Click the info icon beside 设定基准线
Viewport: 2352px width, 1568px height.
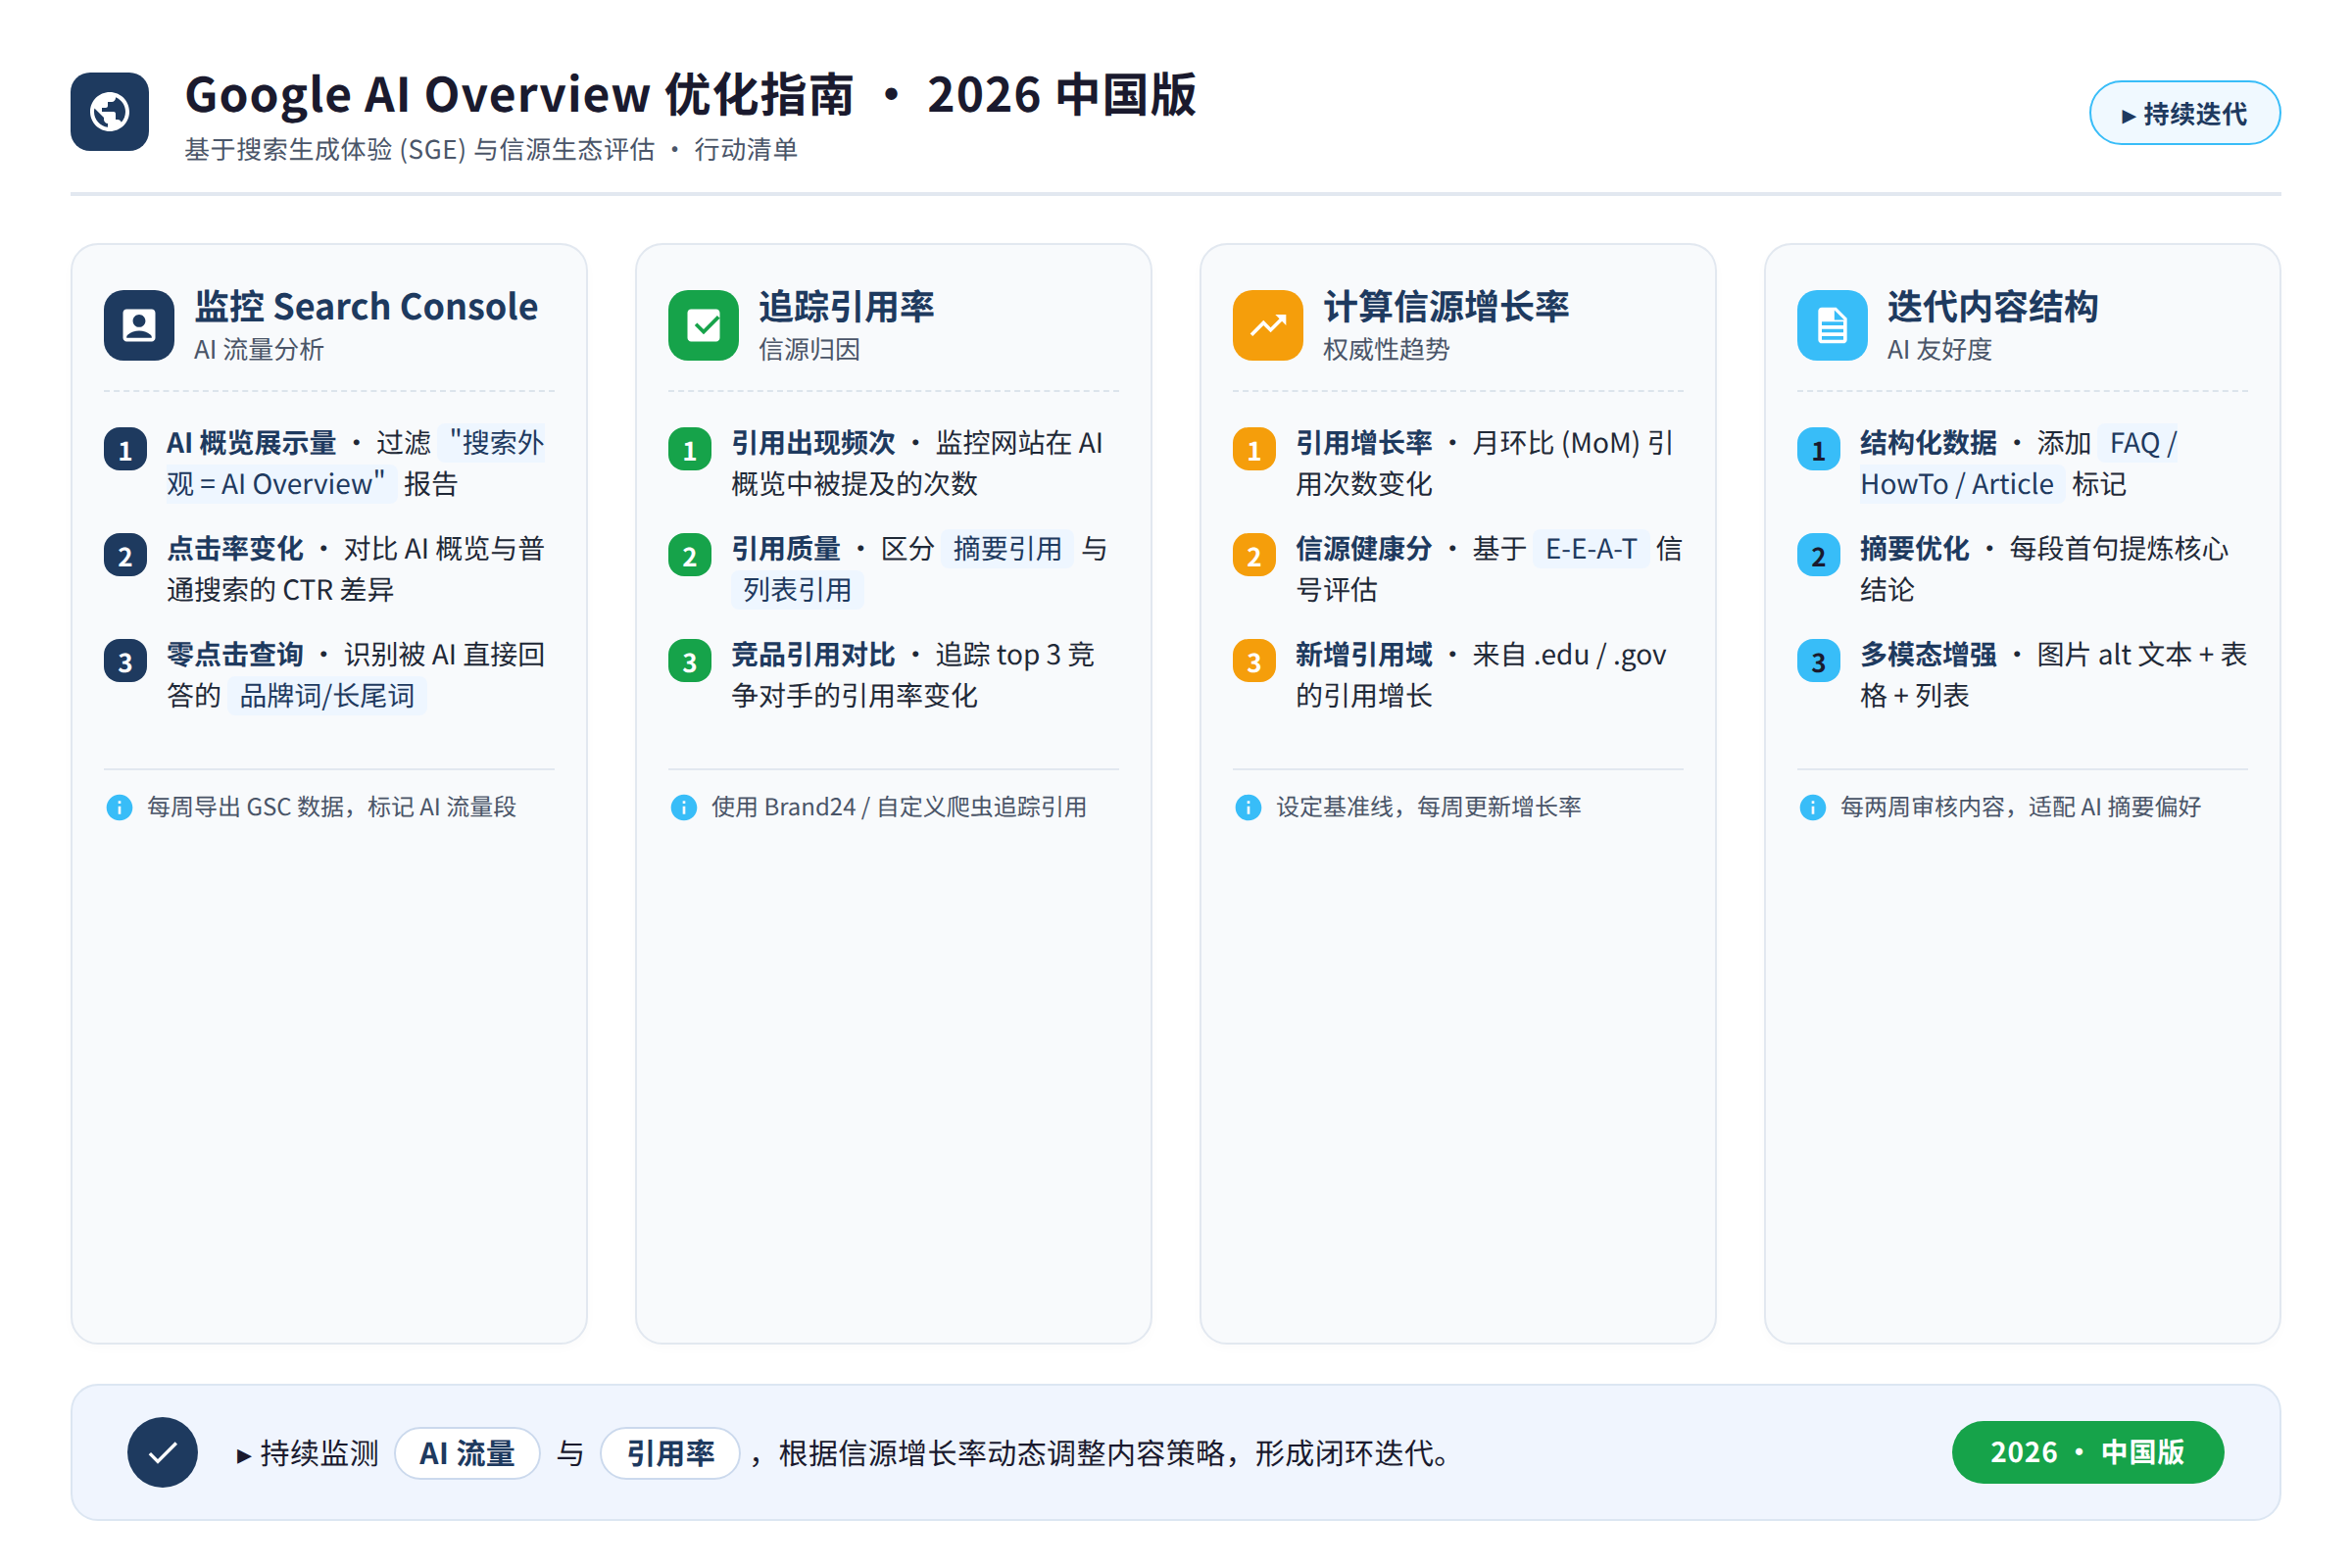(1248, 807)
